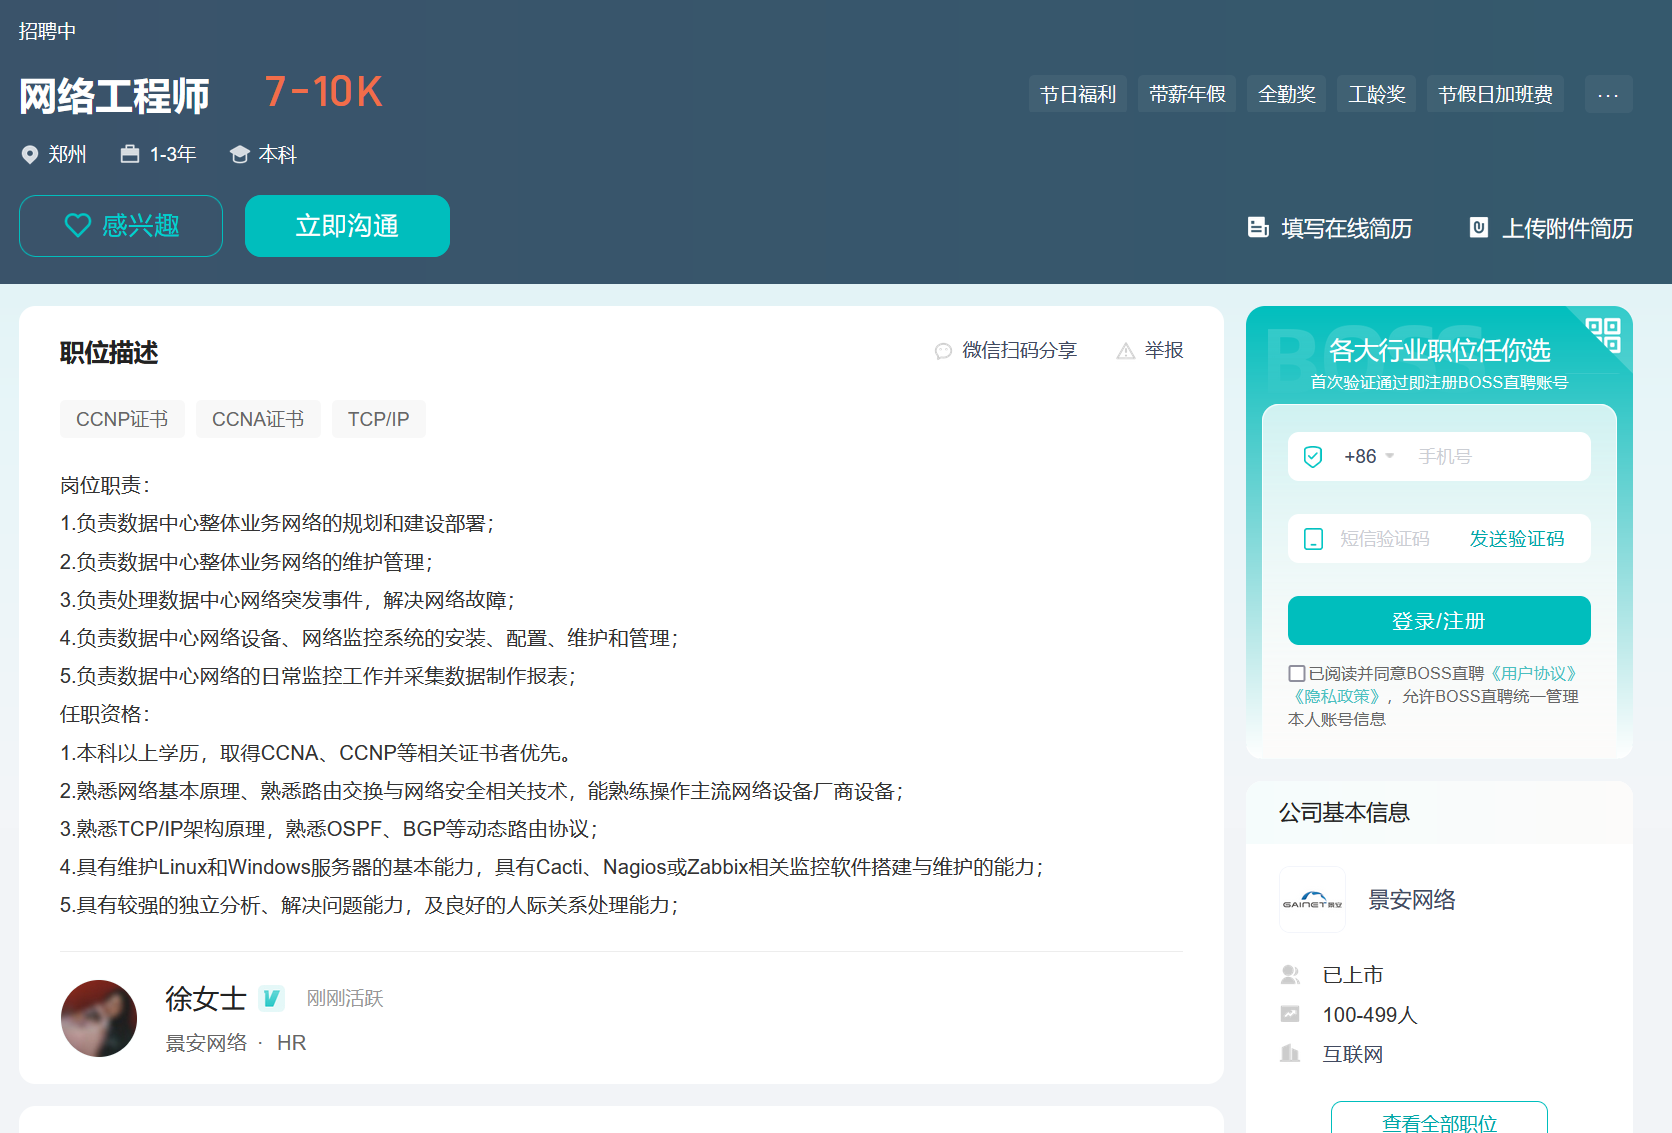Click the 登录/注册 button

1439,621
